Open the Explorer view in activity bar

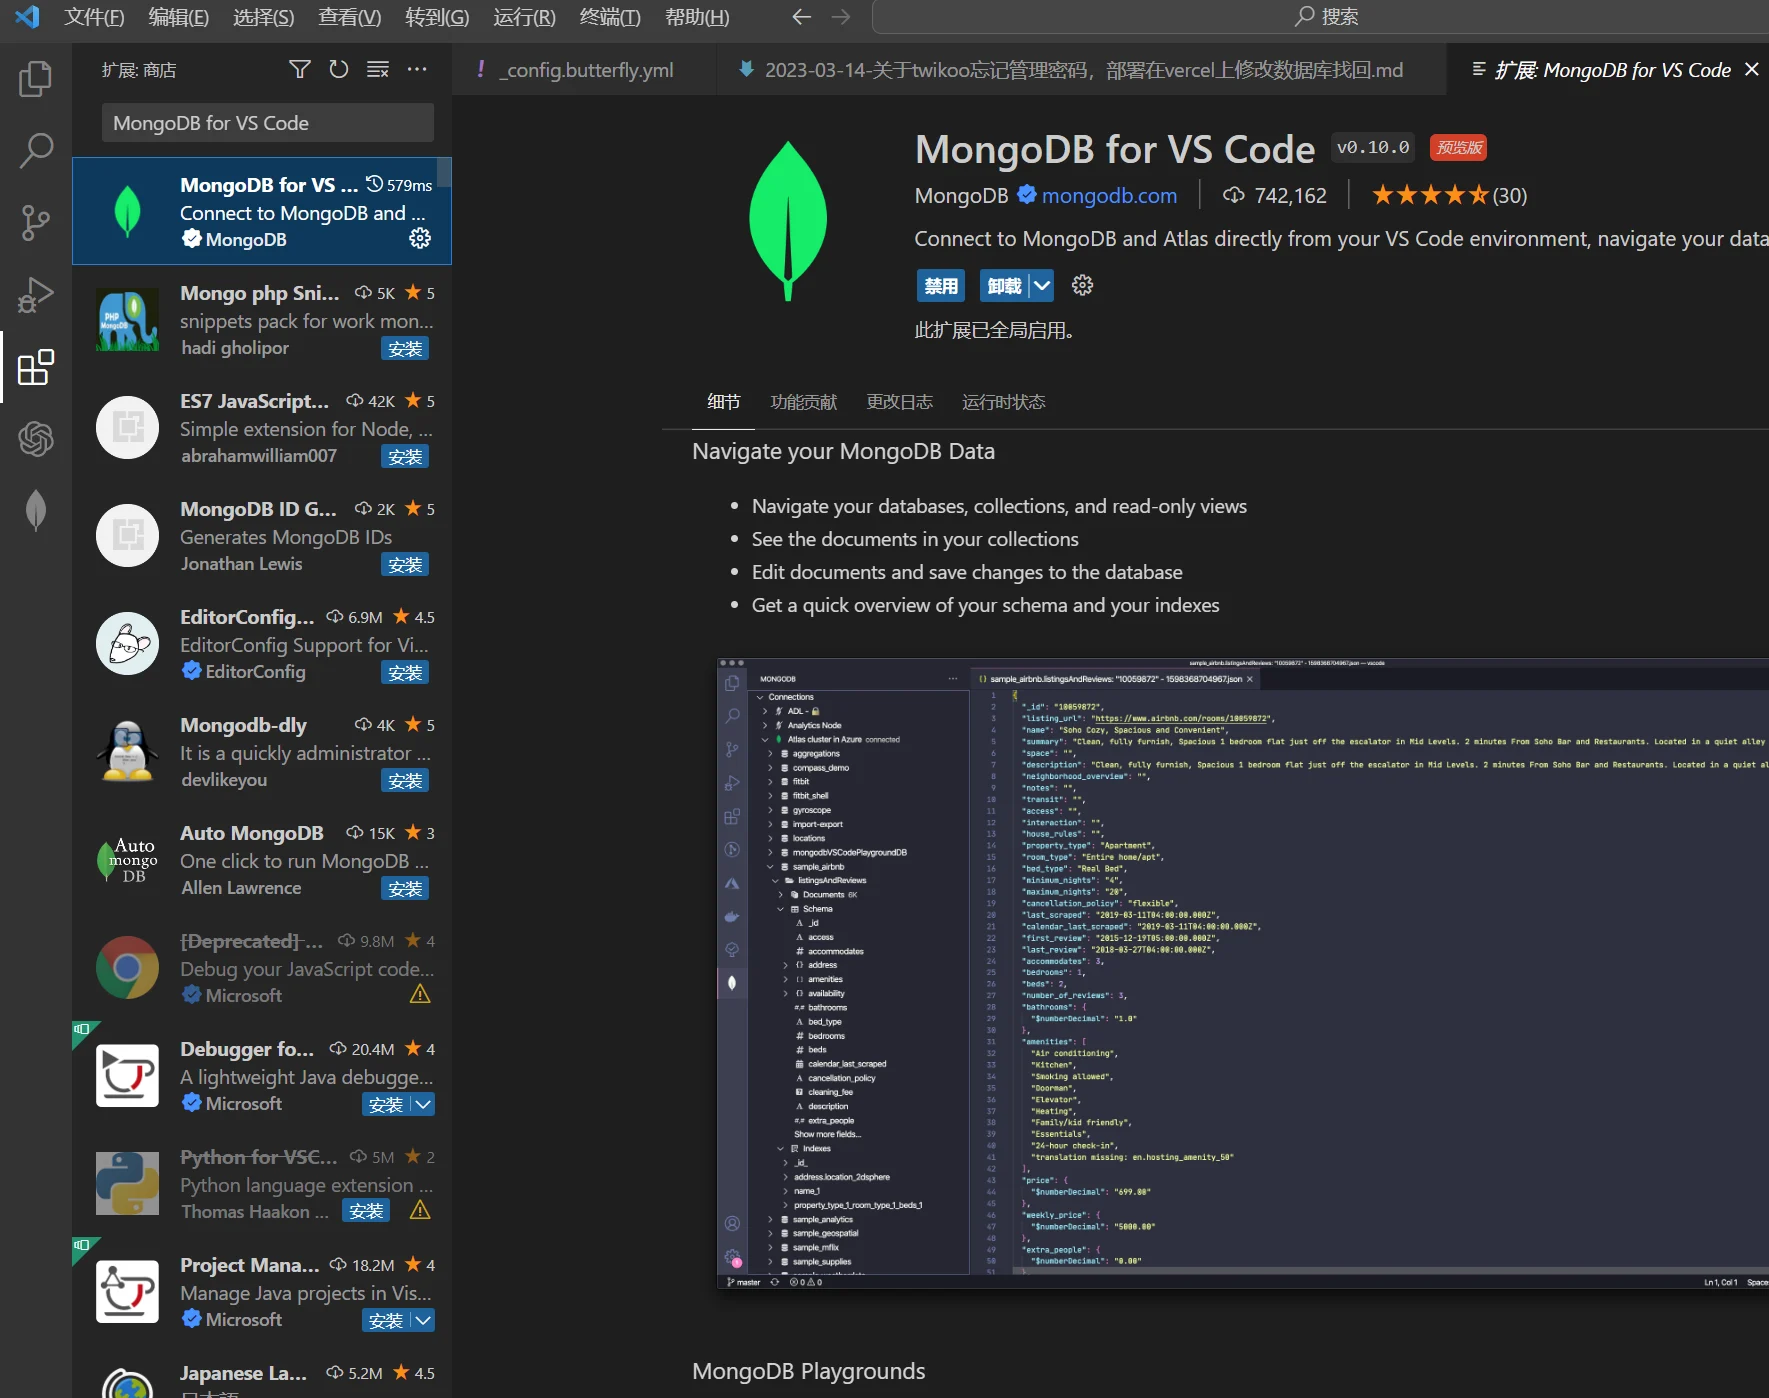point(36,79)
